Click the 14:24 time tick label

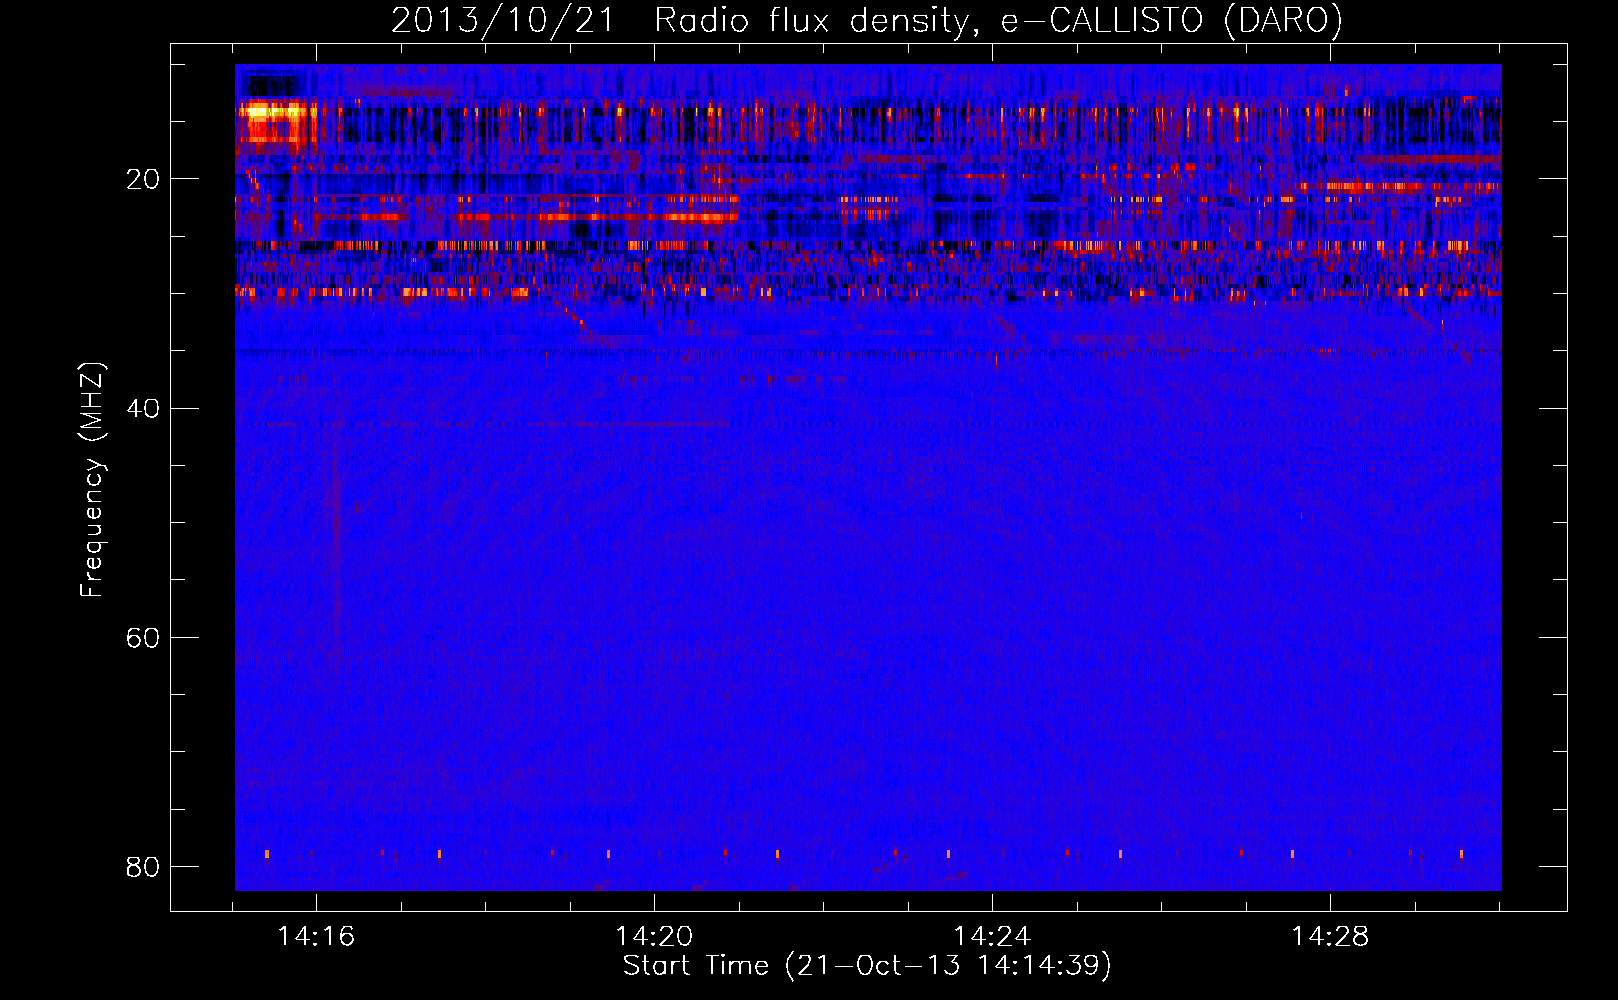coord(992,937)
